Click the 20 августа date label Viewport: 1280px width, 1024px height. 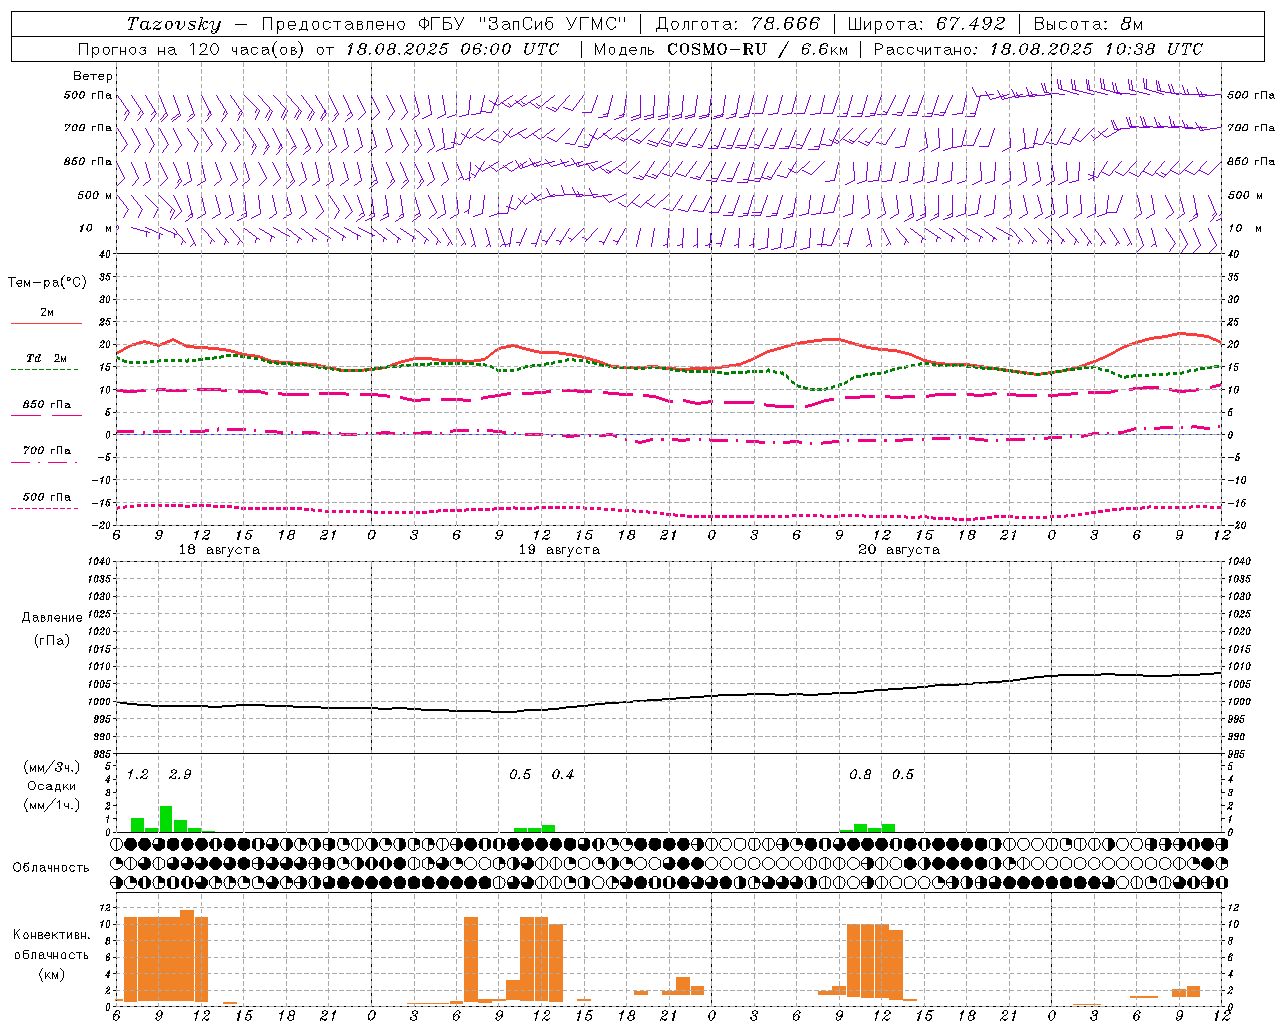click(899, 550)
